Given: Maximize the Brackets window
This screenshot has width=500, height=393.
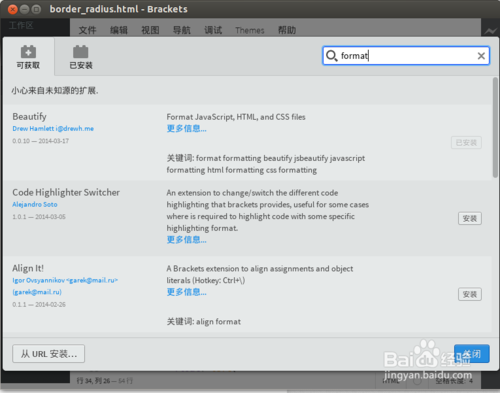Looking at the screenshot, I should [x=36, y=9].
